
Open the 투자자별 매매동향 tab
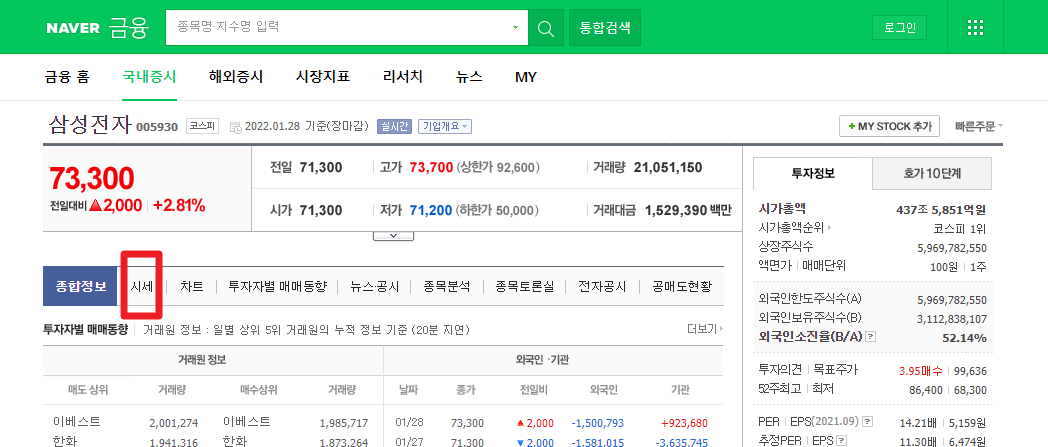click(277, 287)
